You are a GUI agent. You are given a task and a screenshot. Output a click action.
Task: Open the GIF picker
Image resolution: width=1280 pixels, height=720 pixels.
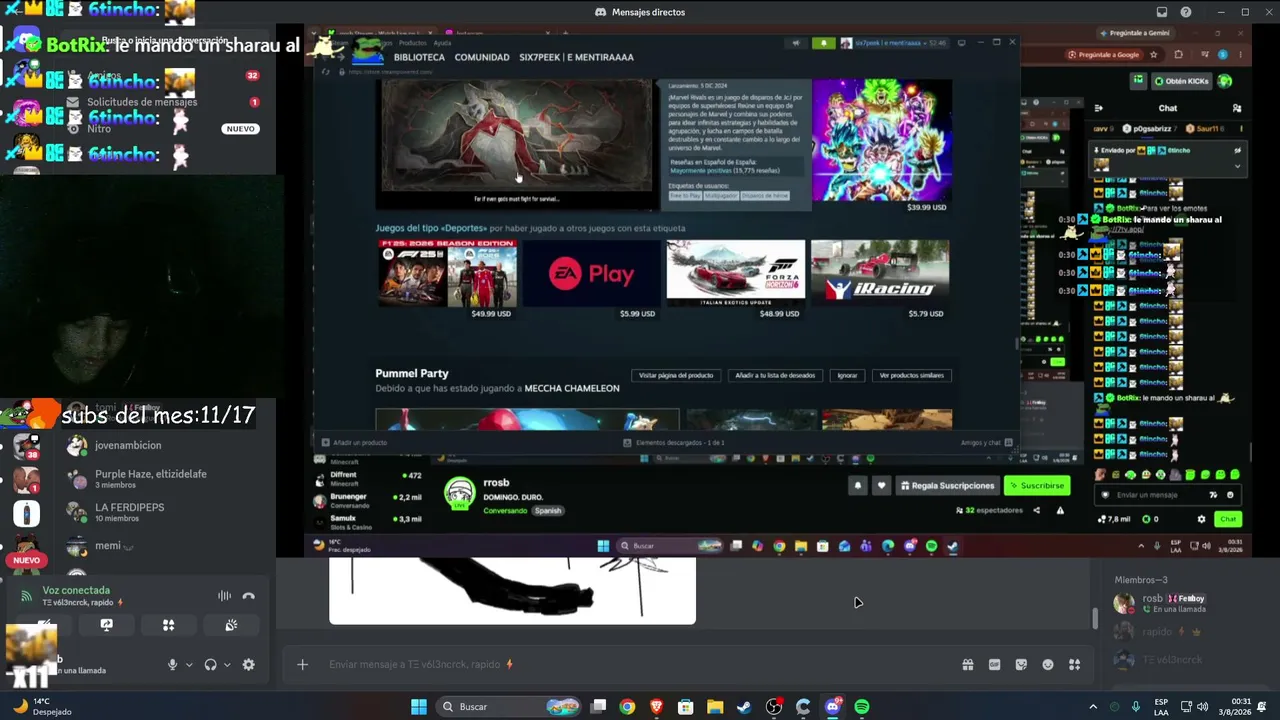tap(994, 664)
